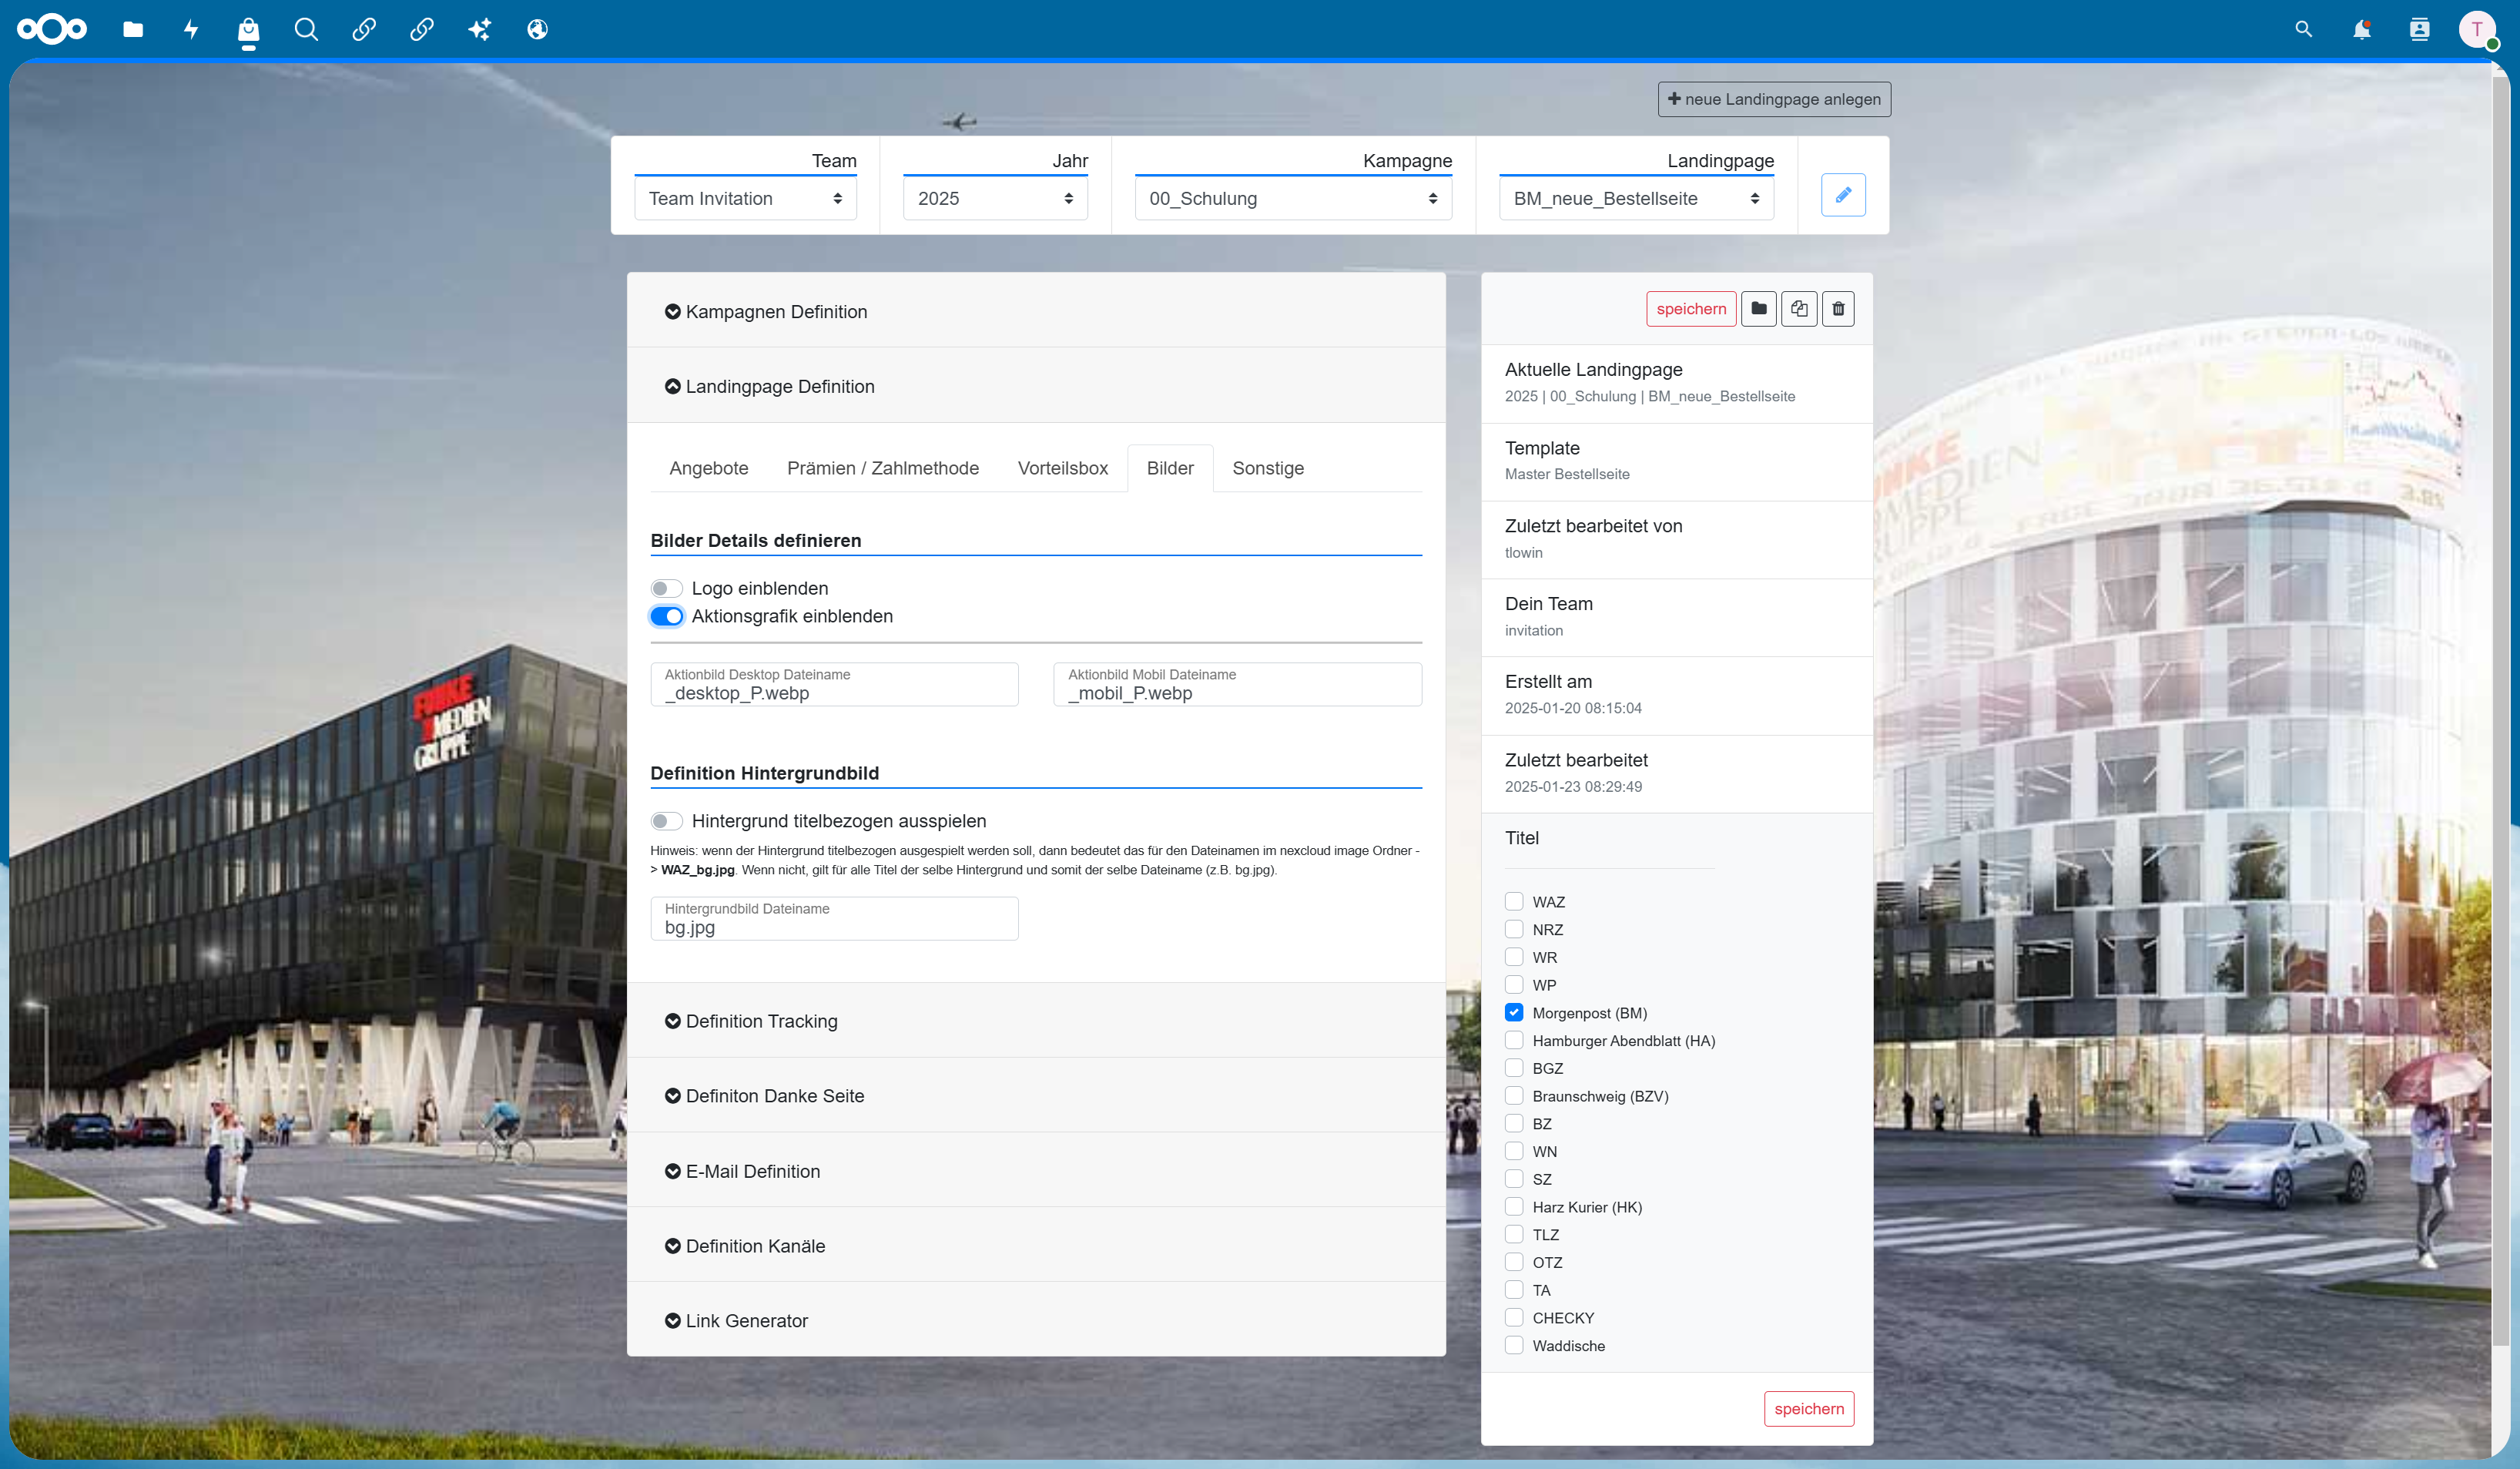Open the Activity lightning bolt icon

[x=191, y=29]
